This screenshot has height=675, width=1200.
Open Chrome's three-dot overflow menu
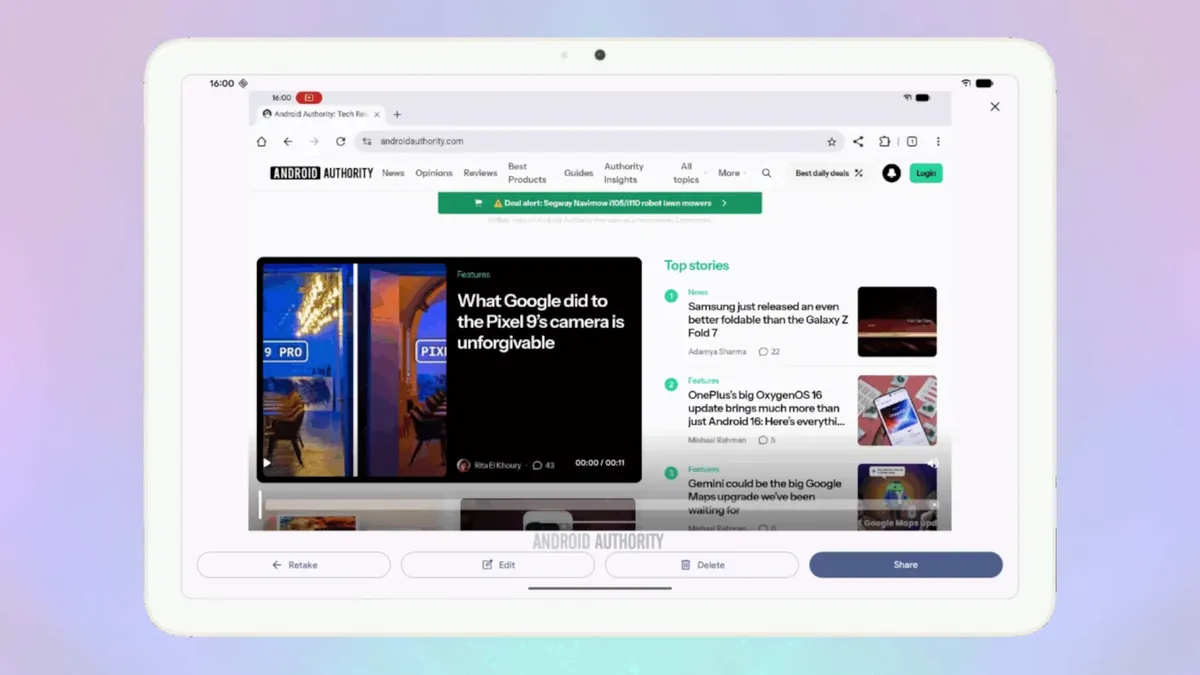coord(938,142)
